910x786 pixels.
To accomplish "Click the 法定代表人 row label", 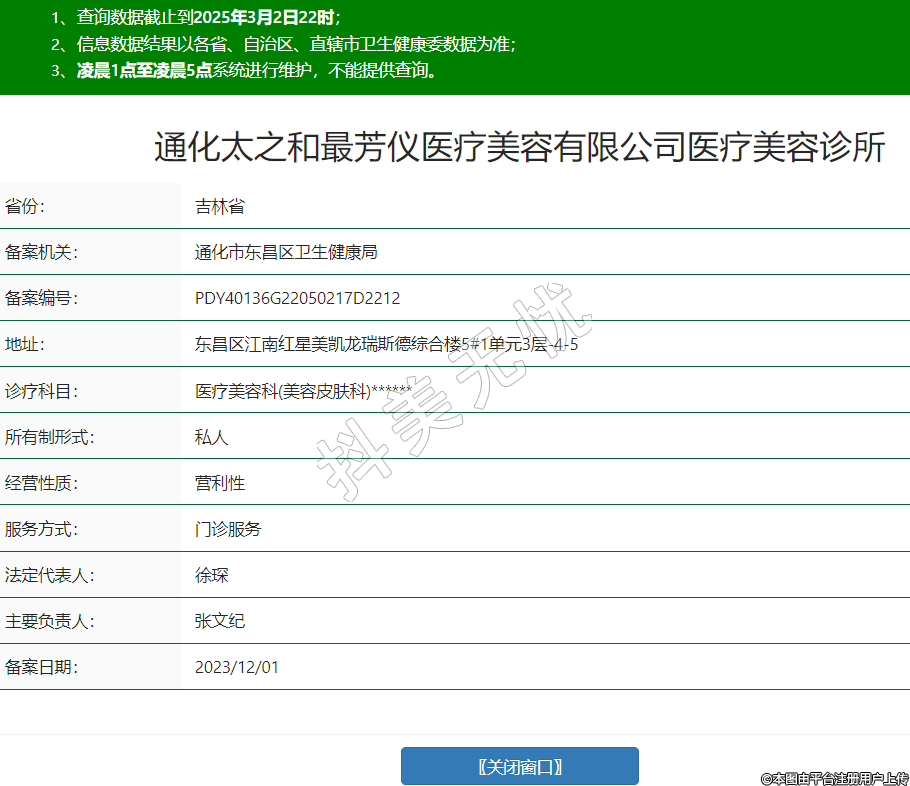I will click(49, 575).
